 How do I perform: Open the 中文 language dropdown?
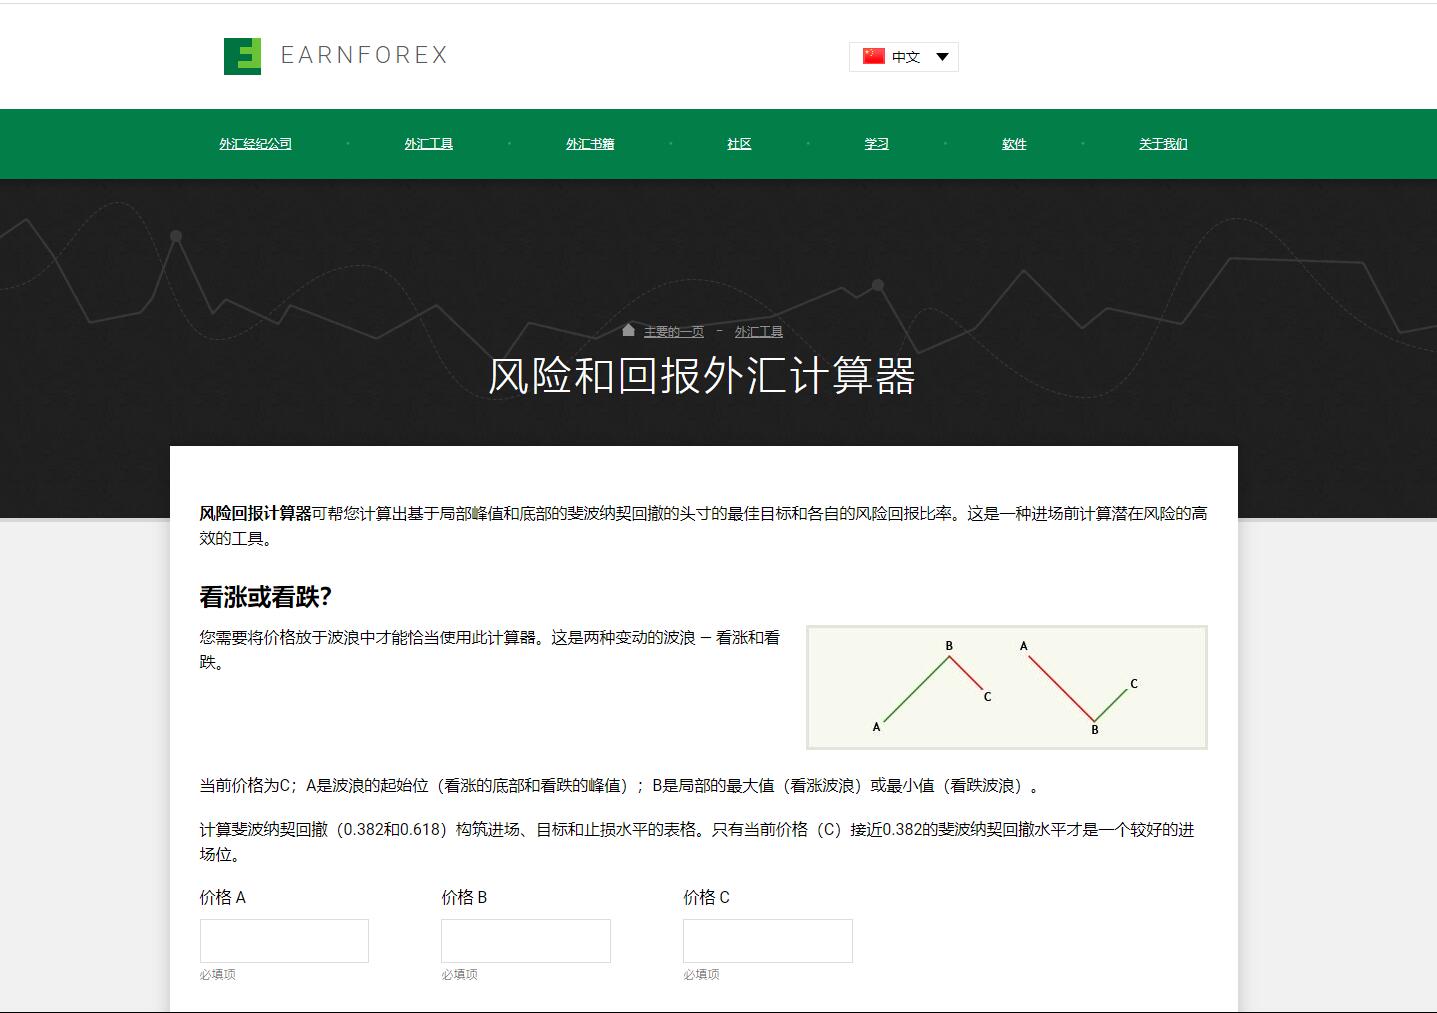(904, 57)
